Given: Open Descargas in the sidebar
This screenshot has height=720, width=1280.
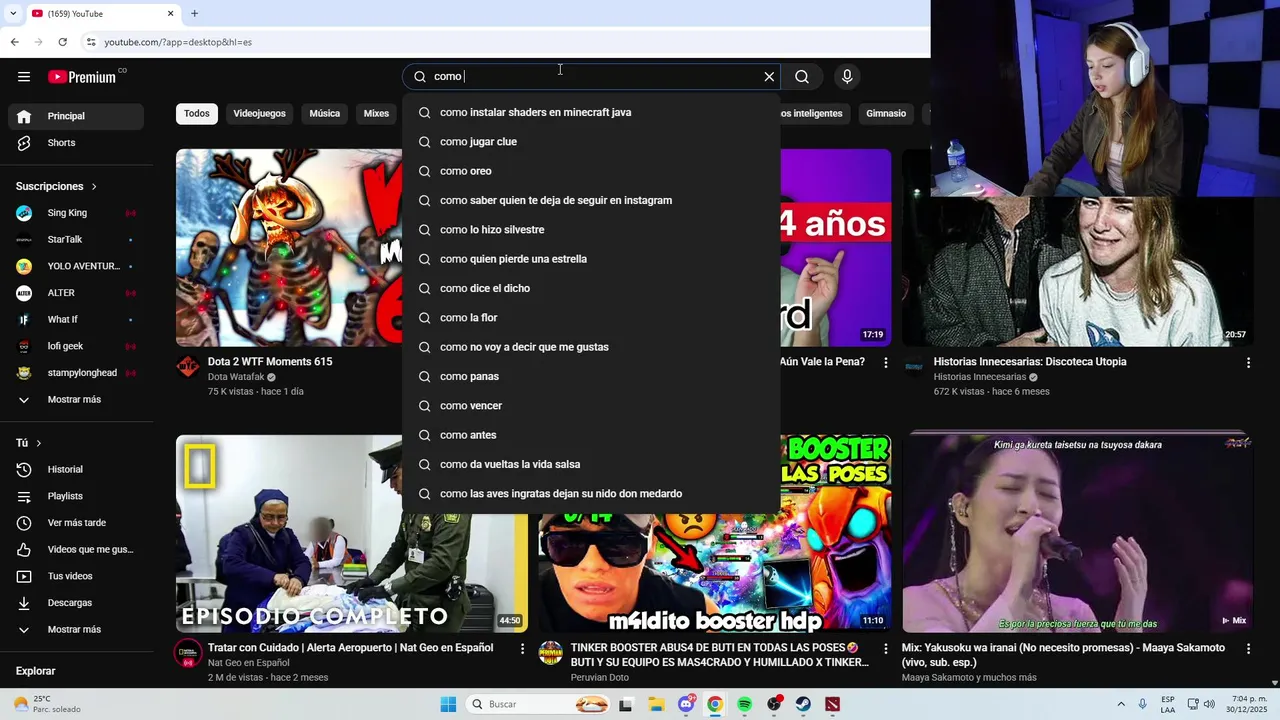Looking at the screenshot, I should (76, 603).
